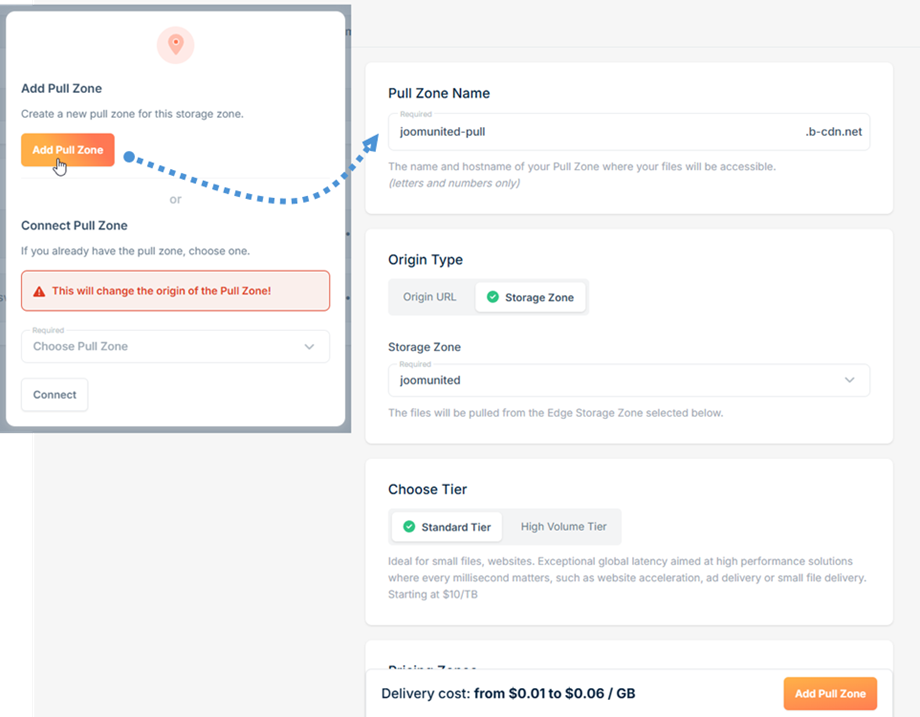
Task: Click the chevron arrow in Choose Pull Zone
Action: [x=309, y=347]
